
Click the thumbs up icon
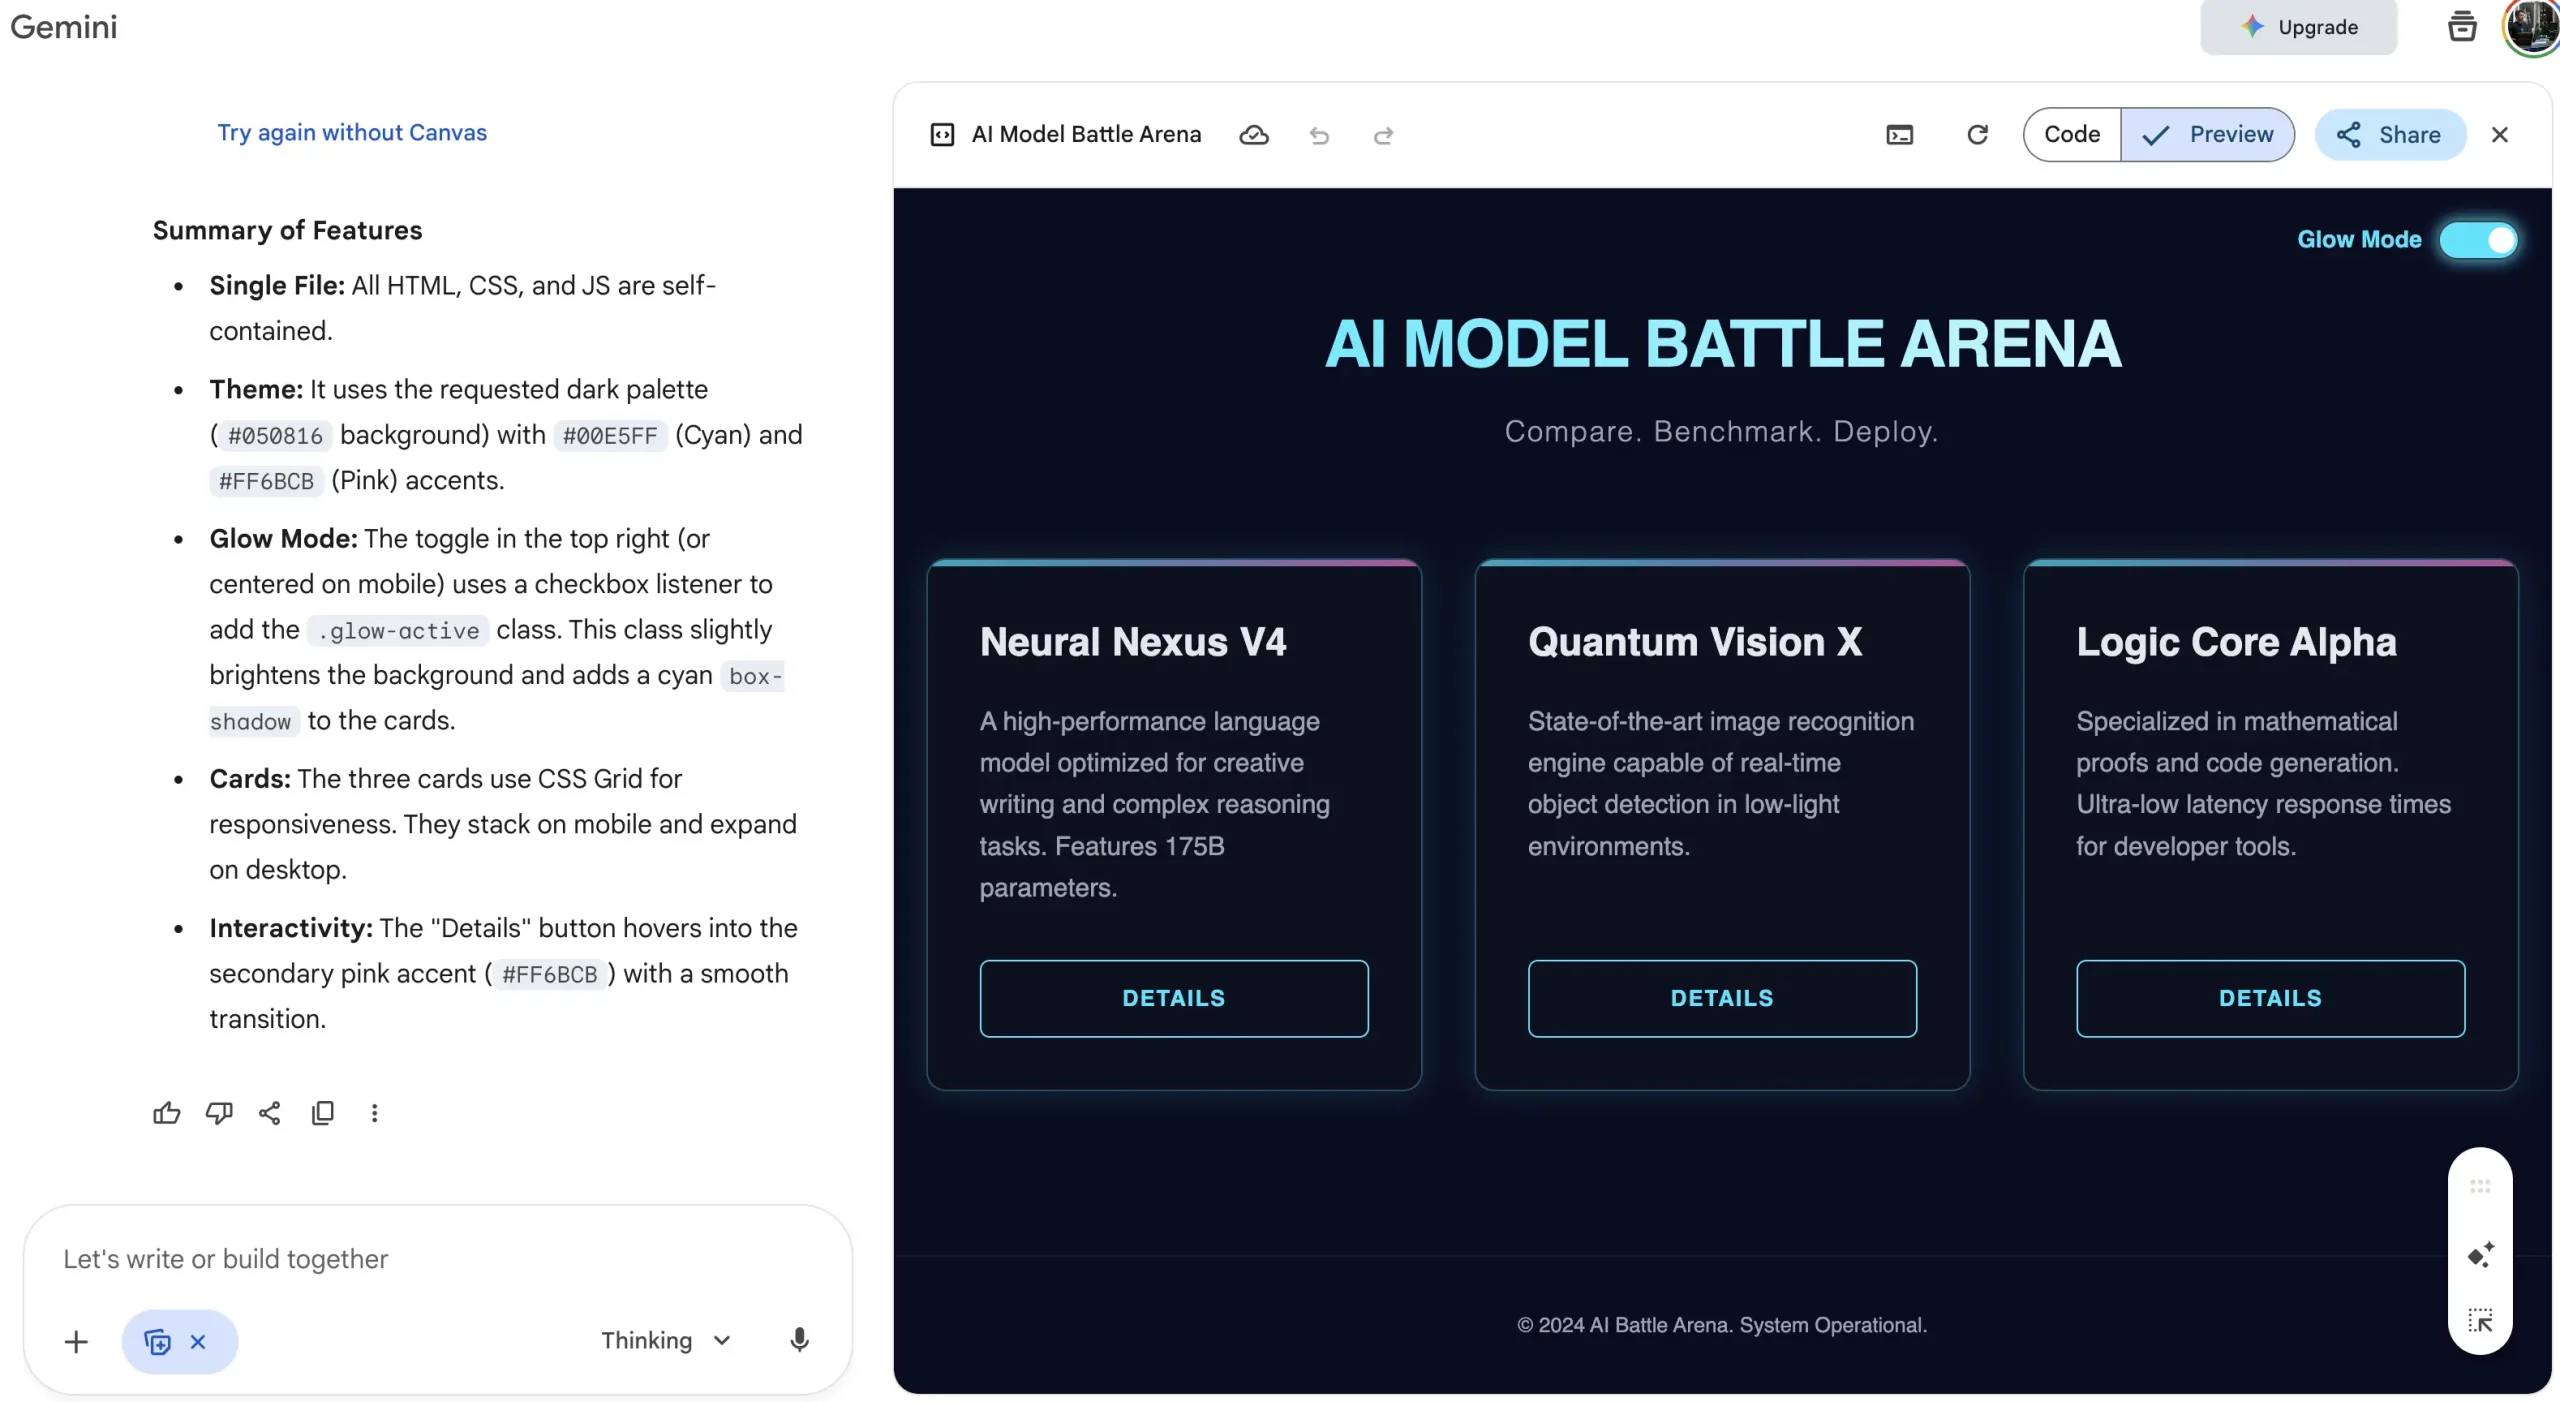(166, 1113)
